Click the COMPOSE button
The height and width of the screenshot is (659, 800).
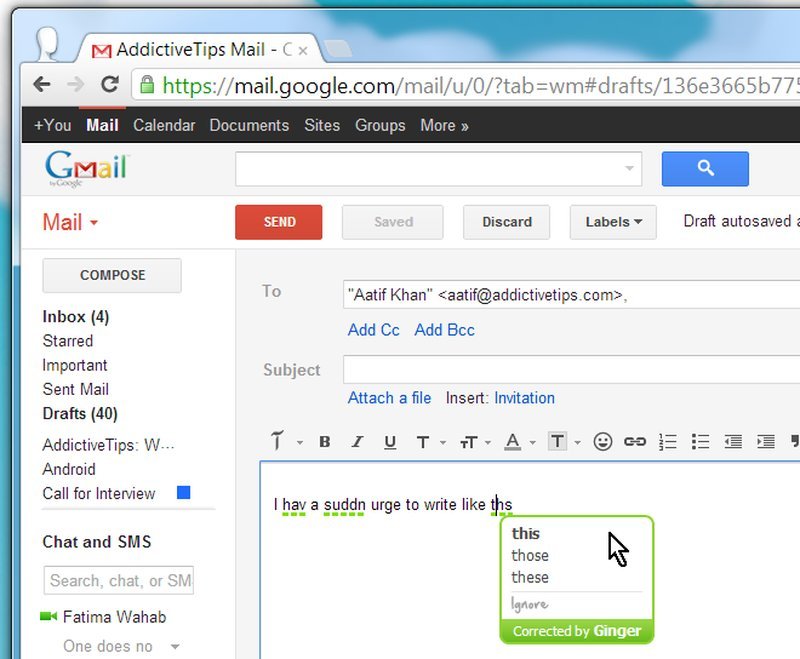click(112, 275)
